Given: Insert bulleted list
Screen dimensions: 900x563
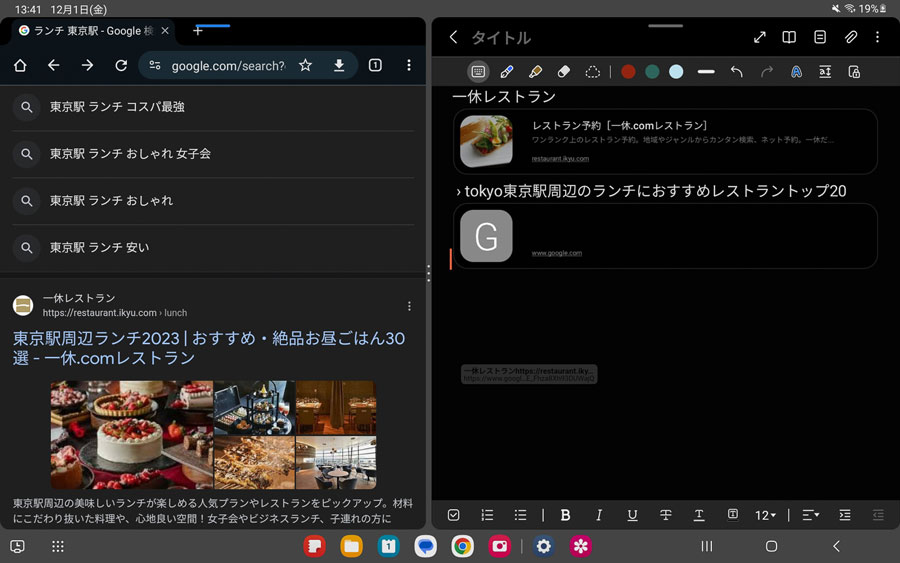Looking at the screenshot, I should tap(520, 515).
